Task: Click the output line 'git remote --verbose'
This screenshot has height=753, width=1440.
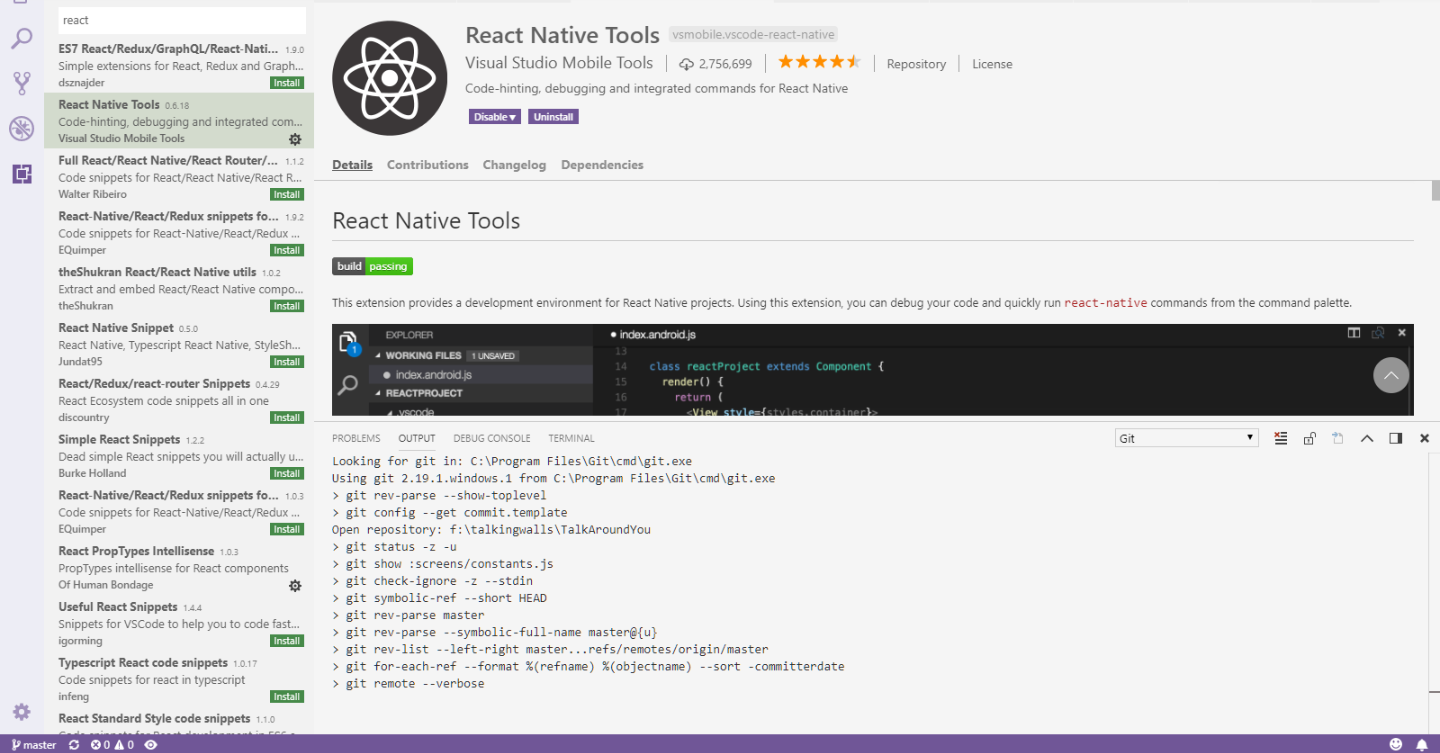Action: (408, 683)
